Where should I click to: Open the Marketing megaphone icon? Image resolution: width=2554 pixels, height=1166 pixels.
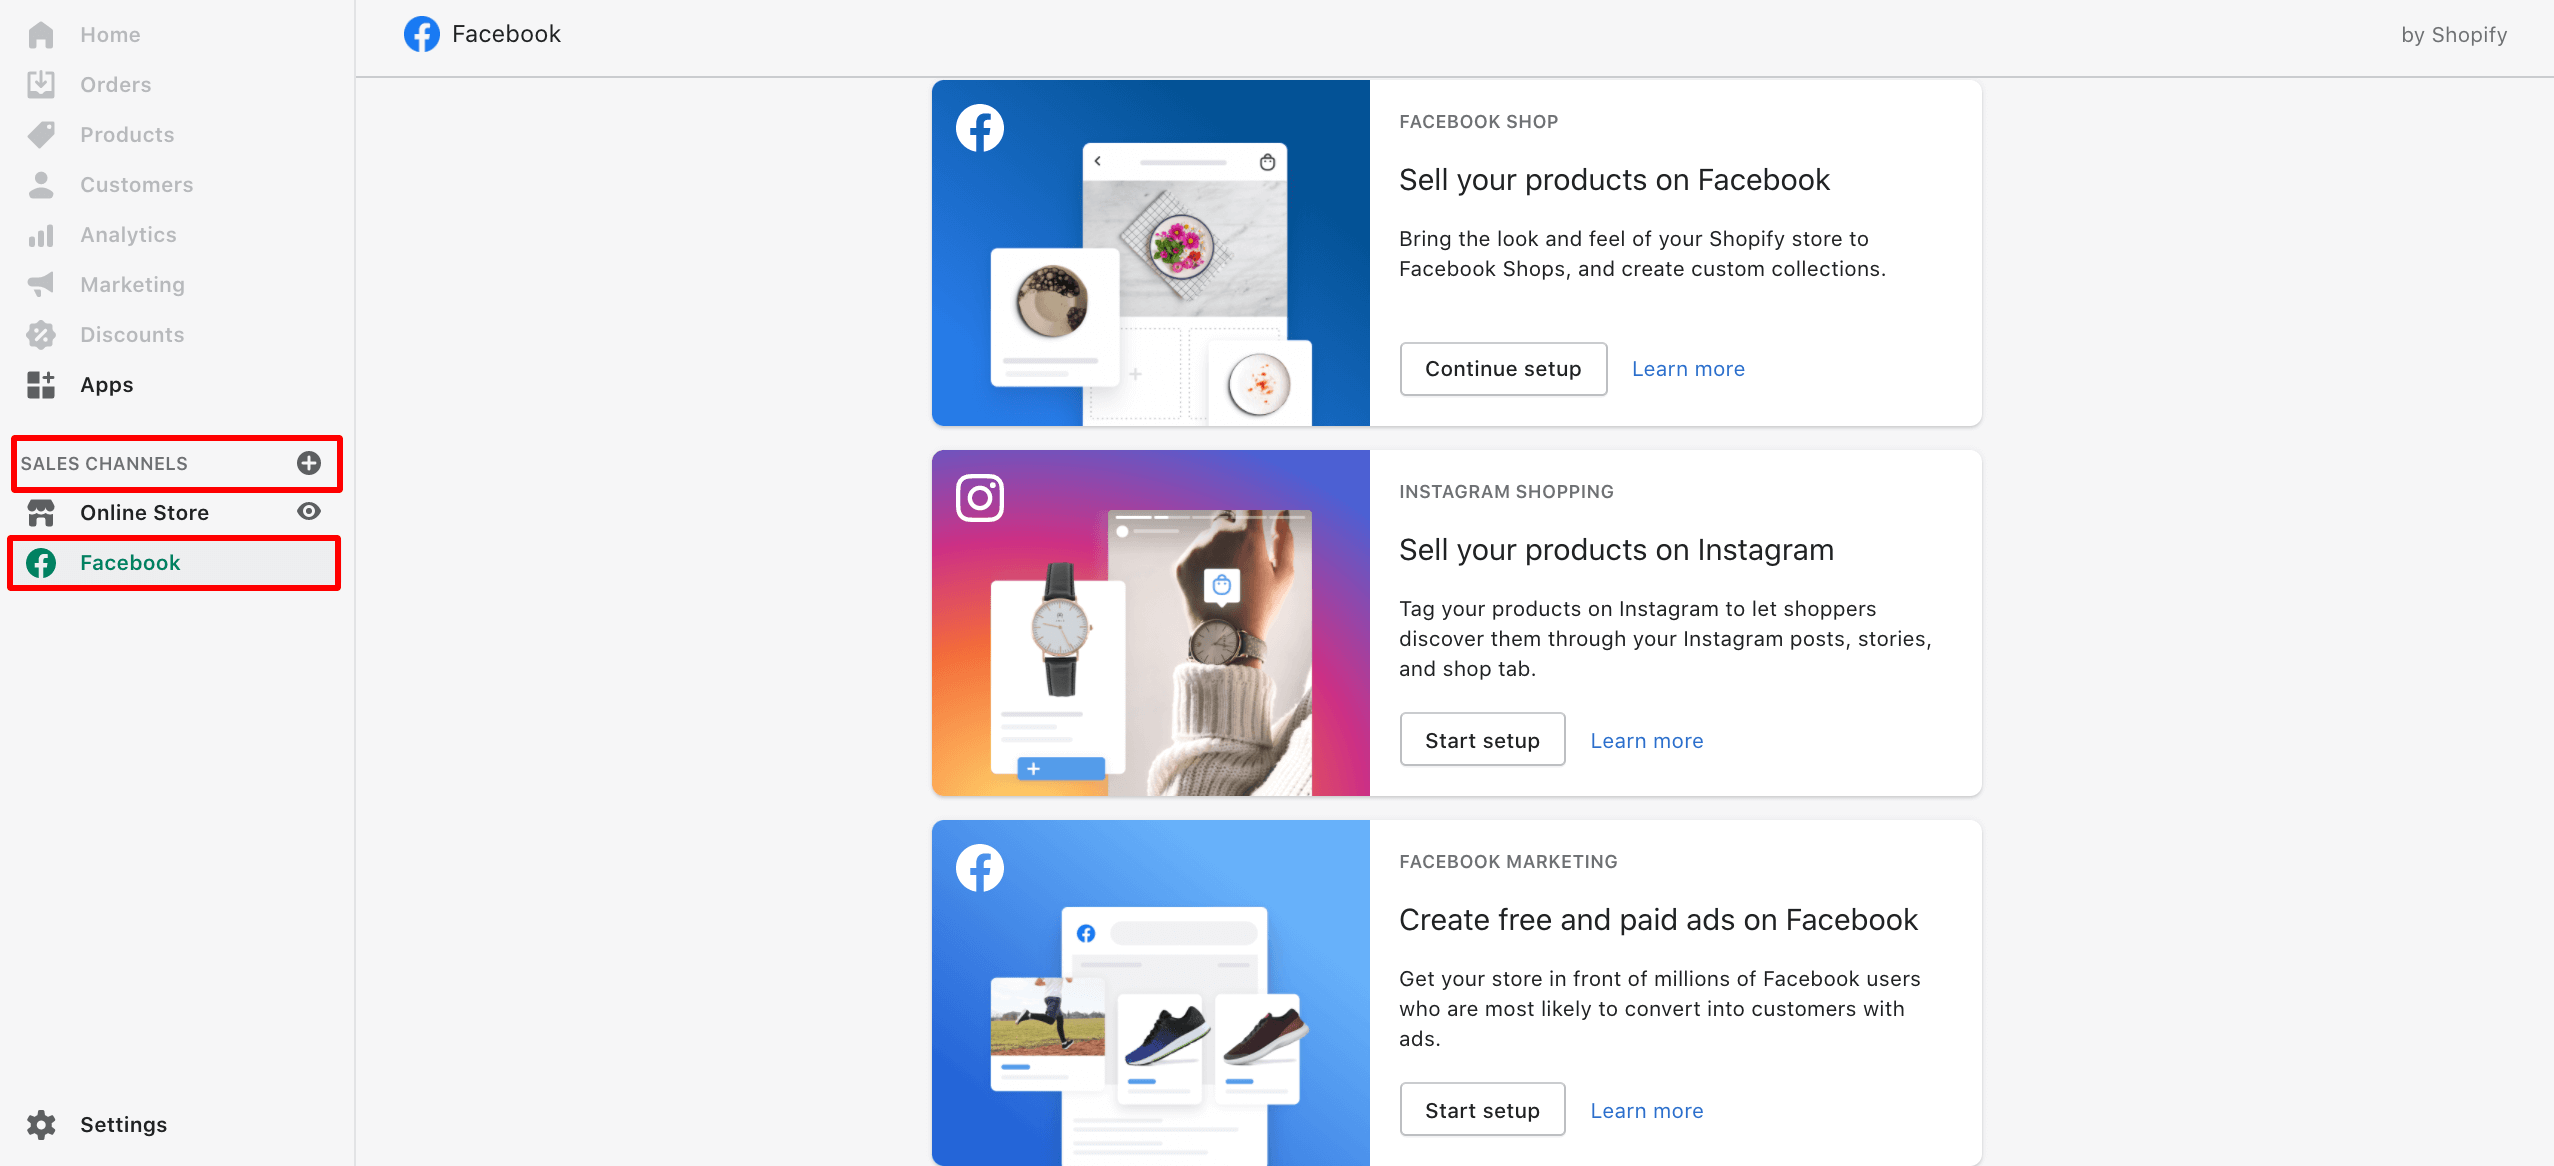(x=41, y=285)
